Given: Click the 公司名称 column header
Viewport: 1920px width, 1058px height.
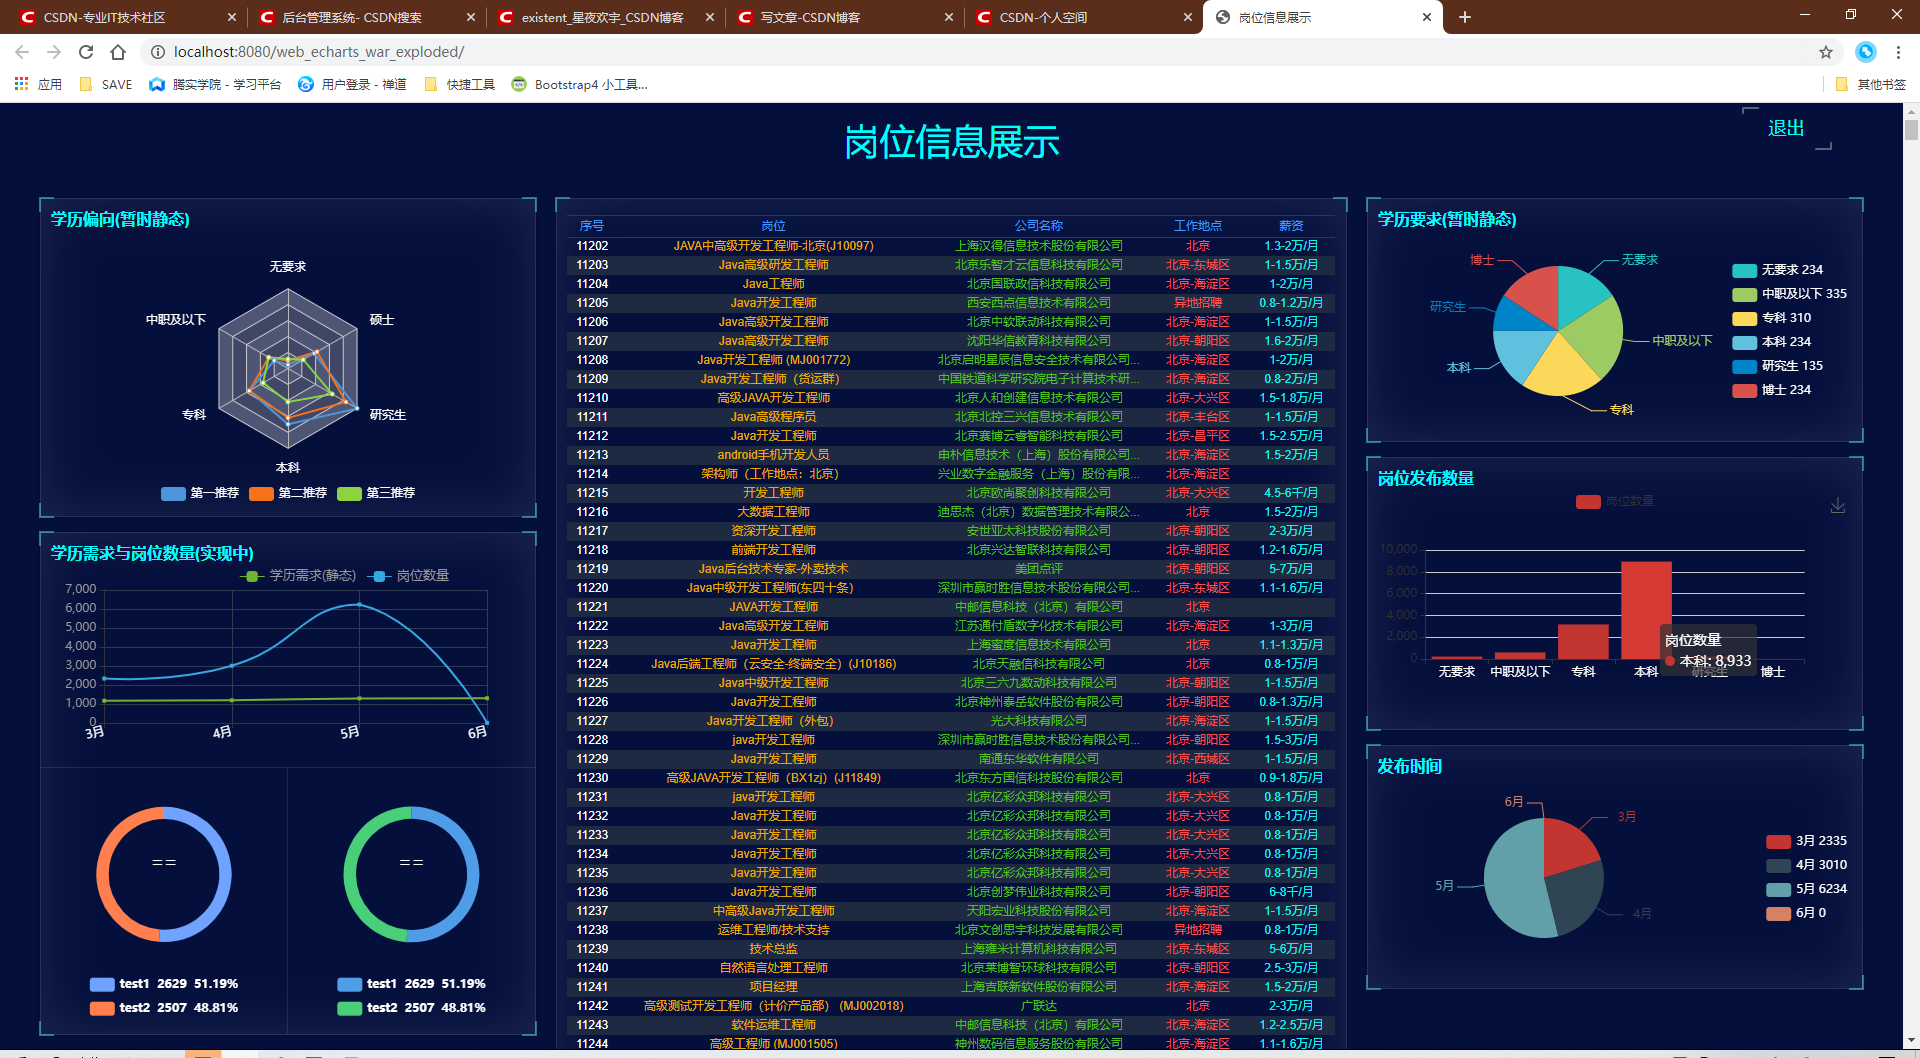Looking at the screenshot, I should [1038, 226].
